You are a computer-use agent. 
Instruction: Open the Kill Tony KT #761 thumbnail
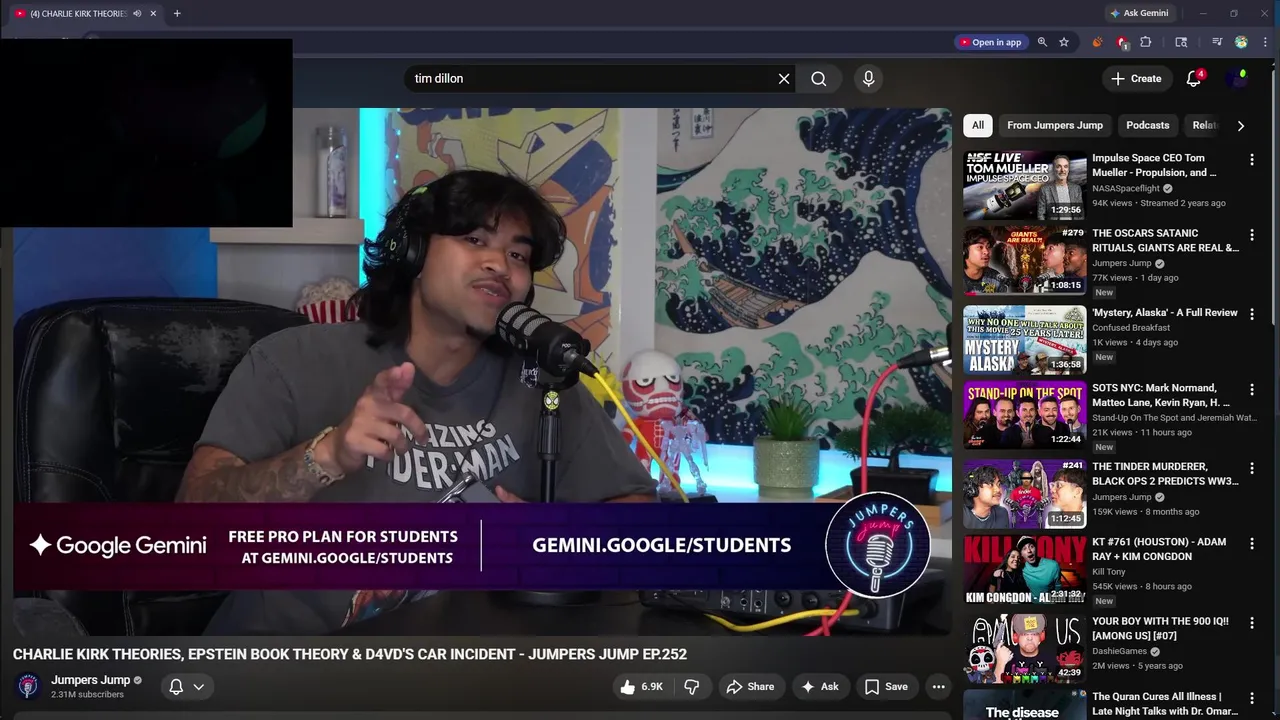pos(1024,569)
